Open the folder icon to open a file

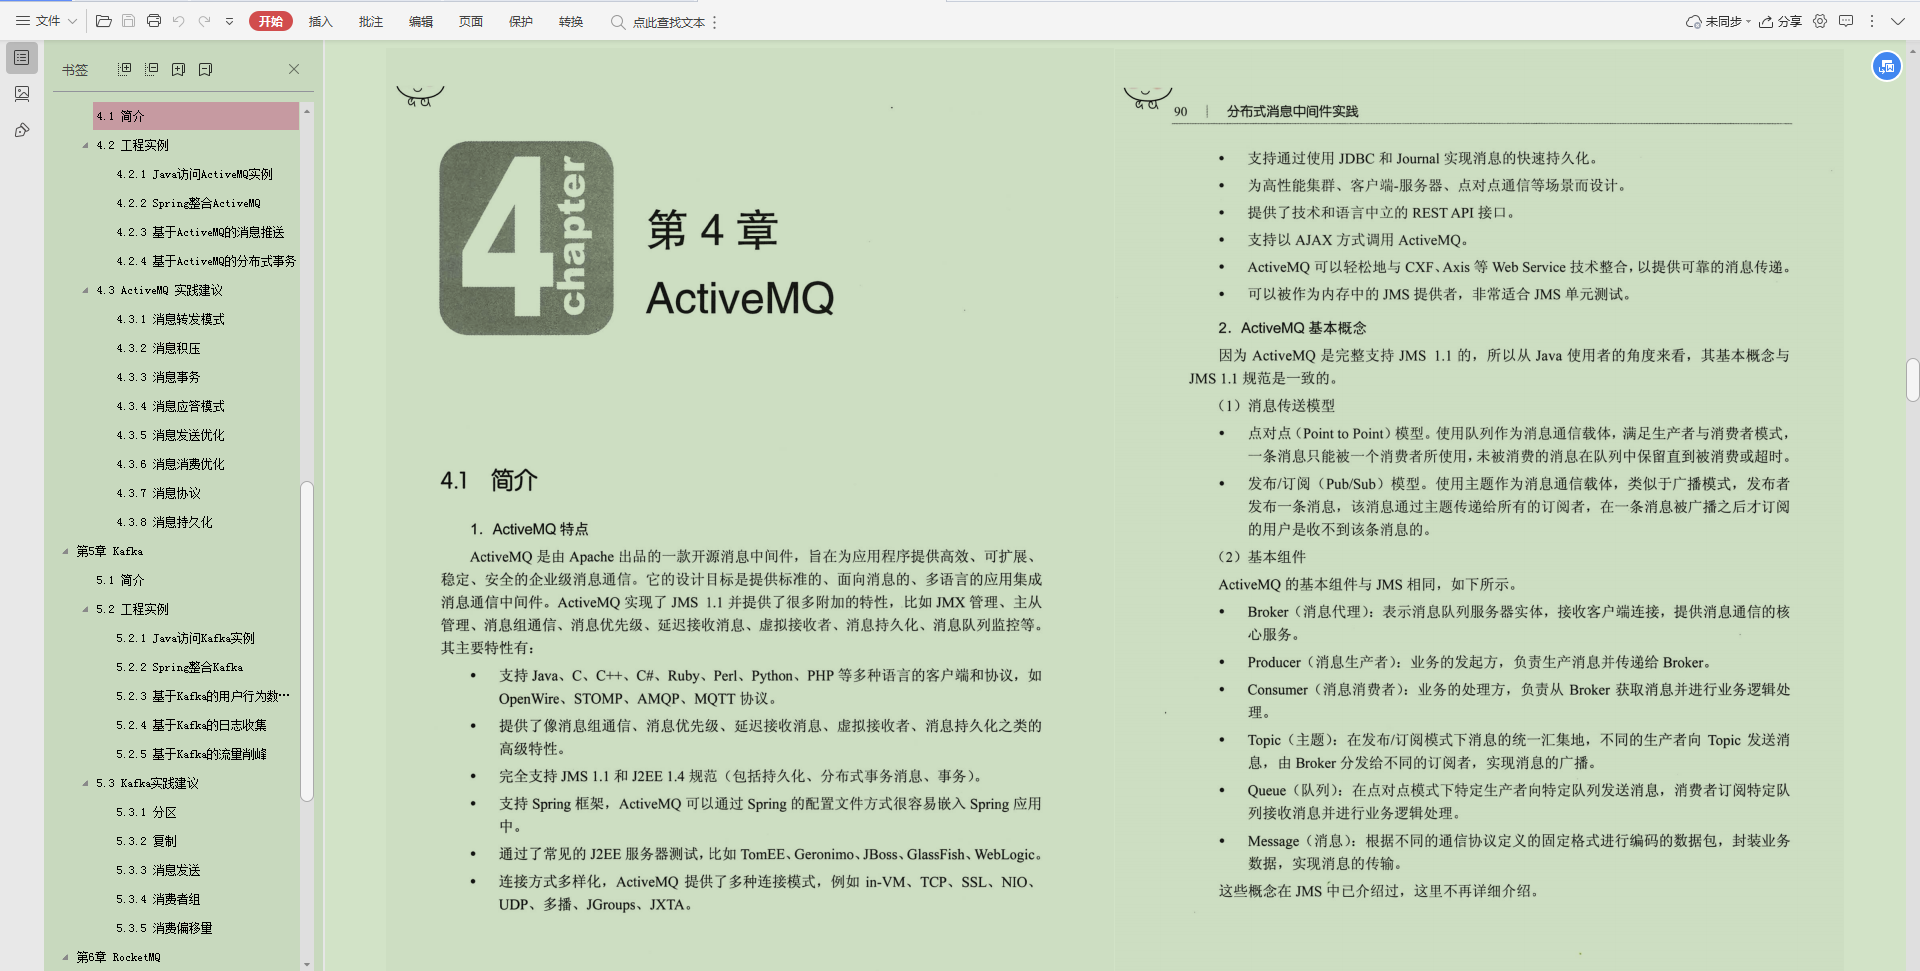pyautogui.click(x=103, y=21)
